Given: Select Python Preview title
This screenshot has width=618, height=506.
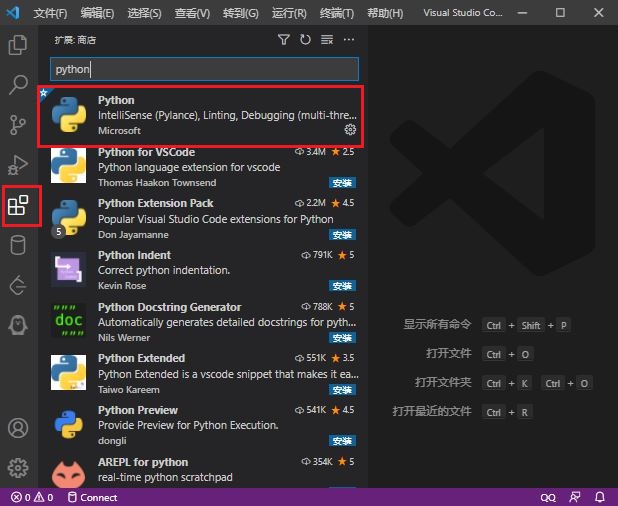Looking at the screenshot, I should (x=138, y=410).
